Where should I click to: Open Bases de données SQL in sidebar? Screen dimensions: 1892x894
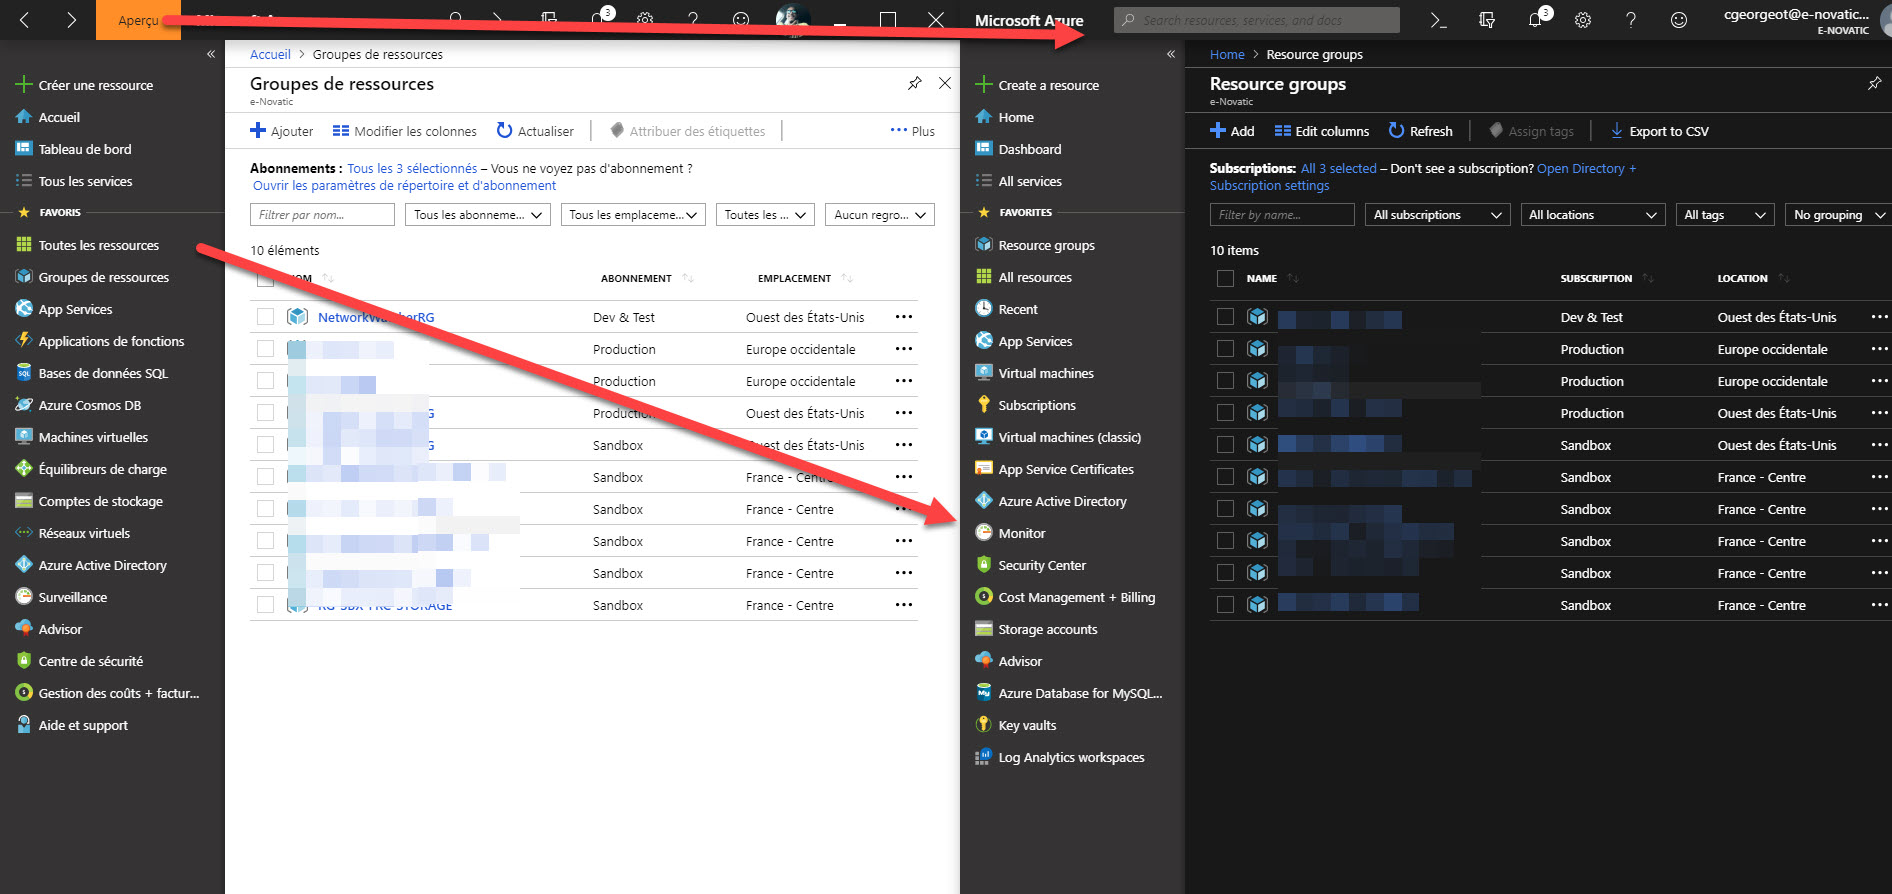click(103, 373)
